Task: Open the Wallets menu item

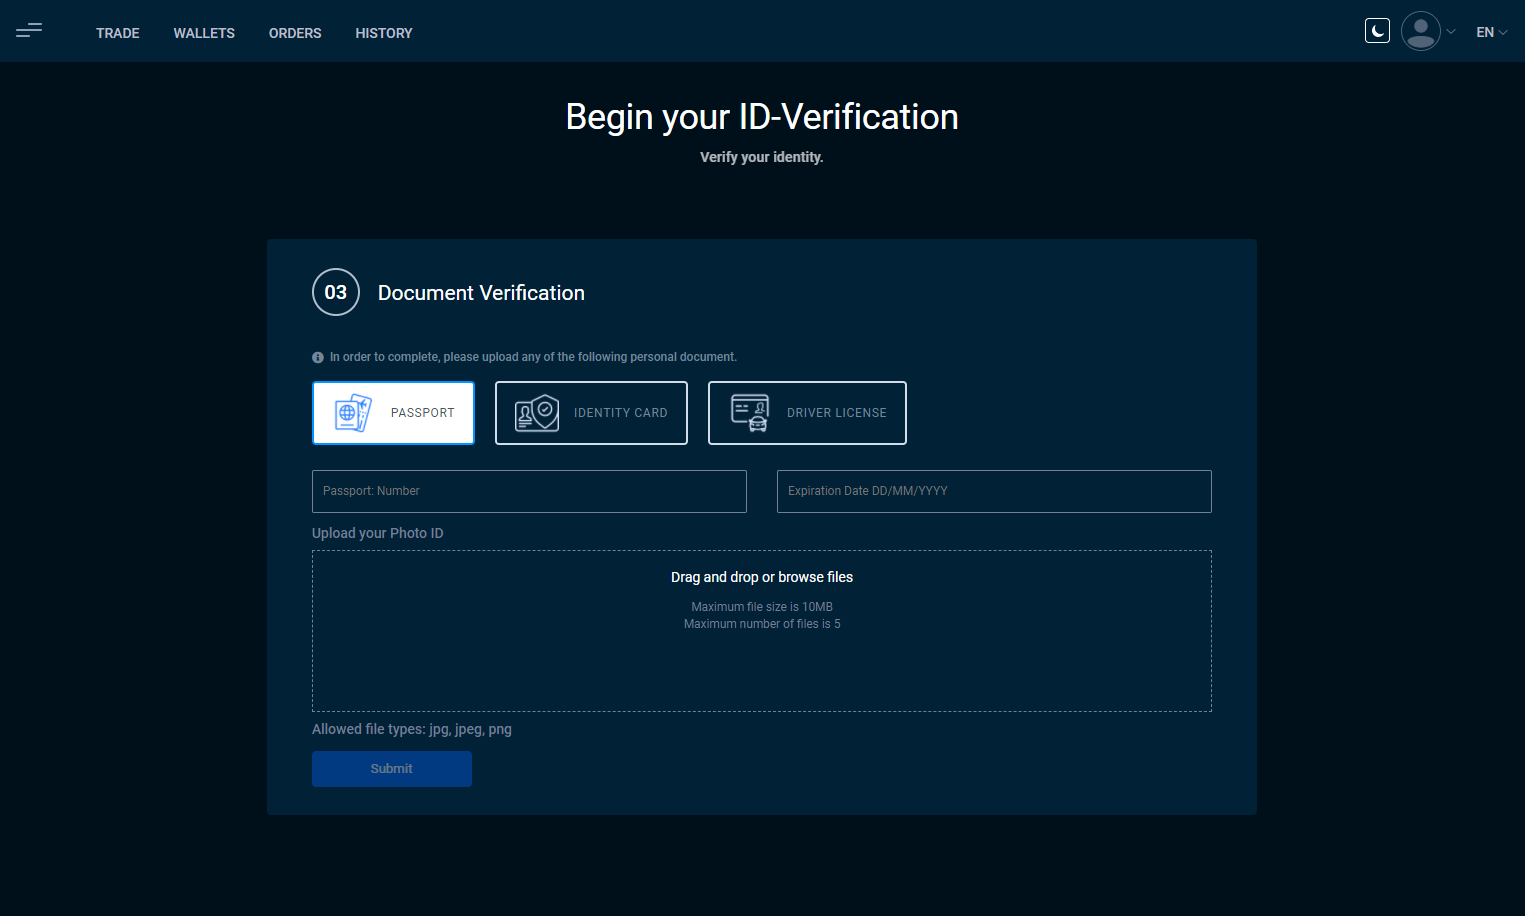Action: point(204,33)
